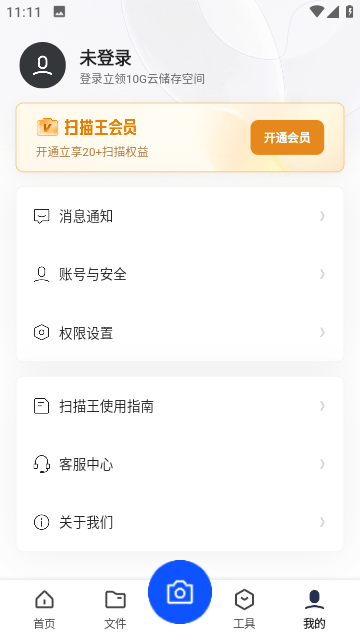This screenshot has height=640, width=360.
Task: Open the 扫描王会员 membership banner
Action: (180, 137)
